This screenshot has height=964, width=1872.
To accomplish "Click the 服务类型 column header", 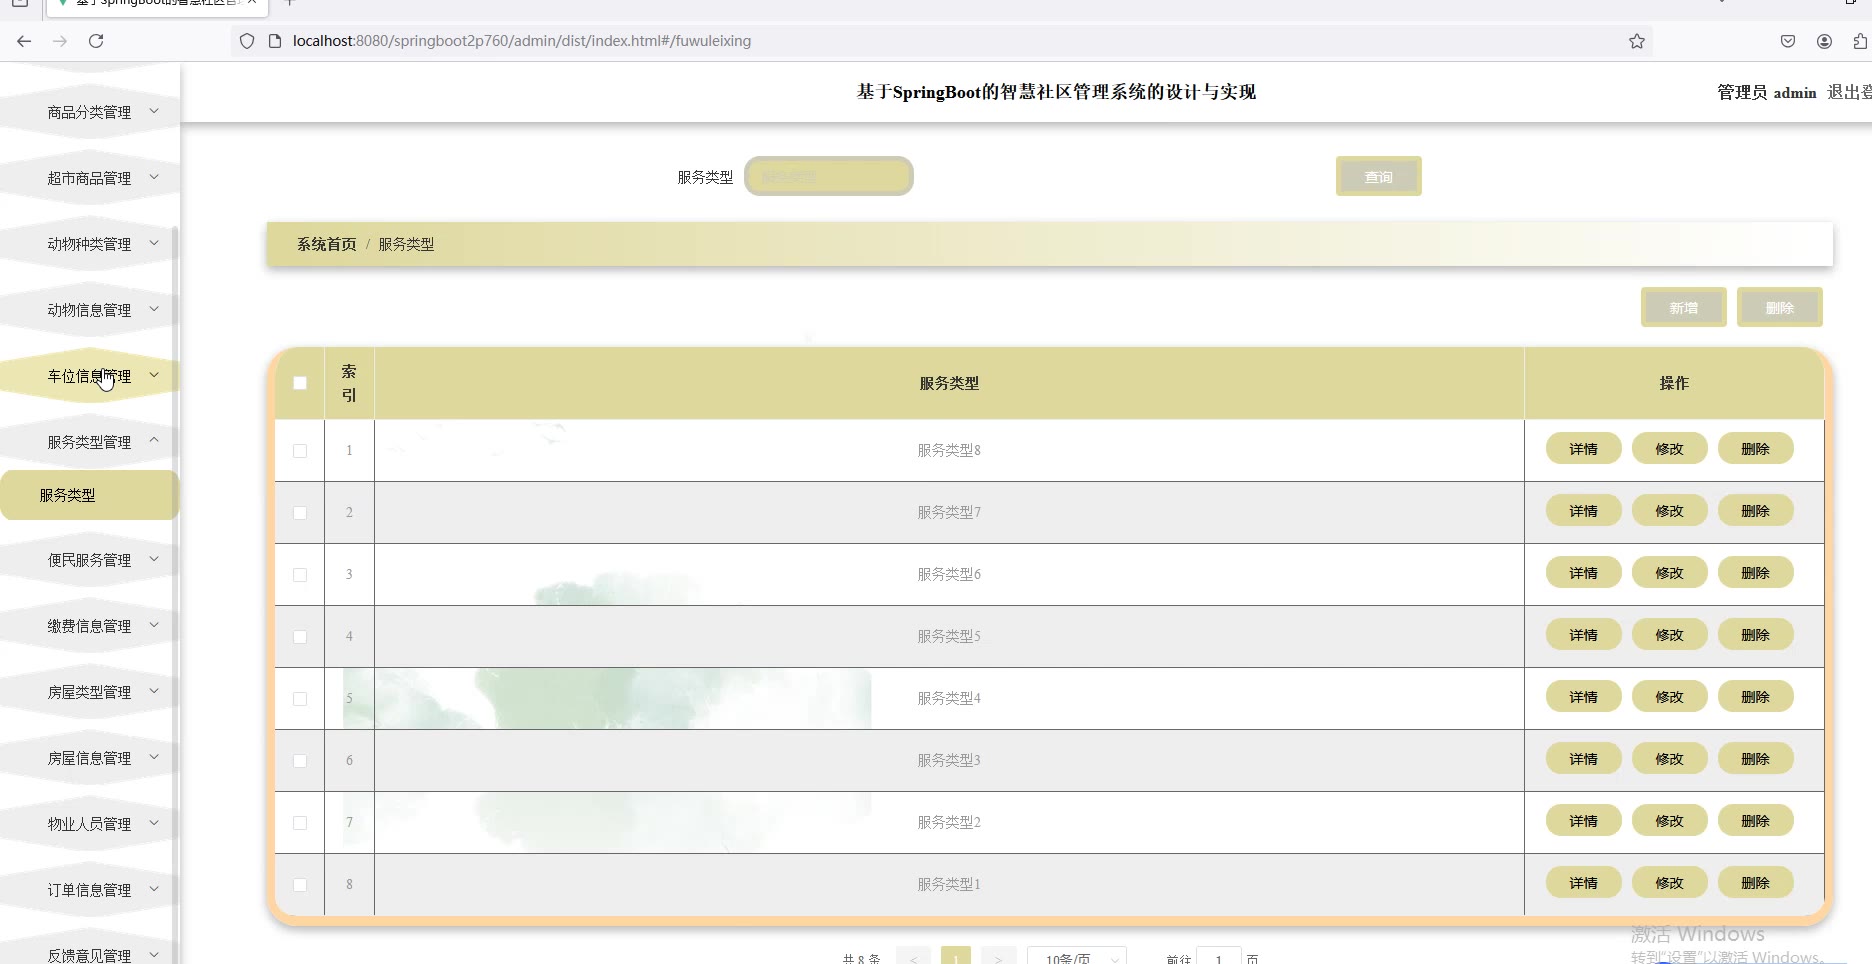I will pos(949,383).
